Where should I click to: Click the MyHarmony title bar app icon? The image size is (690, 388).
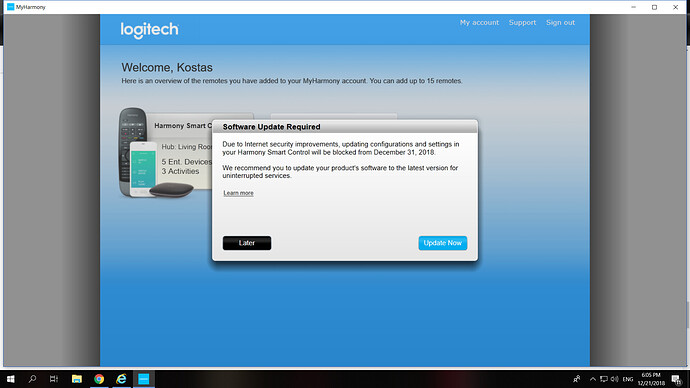pos(11,7)
